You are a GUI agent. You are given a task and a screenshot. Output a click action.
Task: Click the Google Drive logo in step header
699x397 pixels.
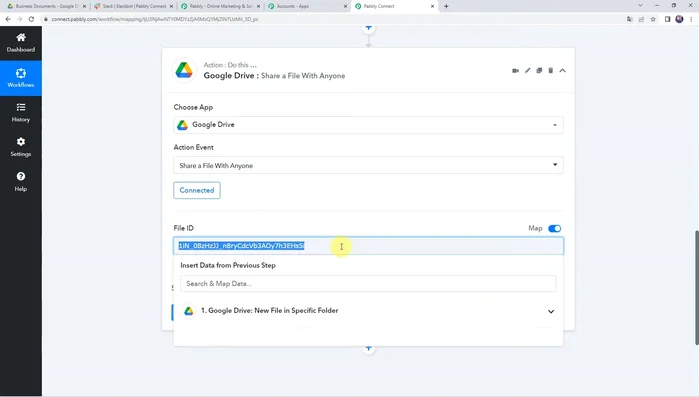184,70
